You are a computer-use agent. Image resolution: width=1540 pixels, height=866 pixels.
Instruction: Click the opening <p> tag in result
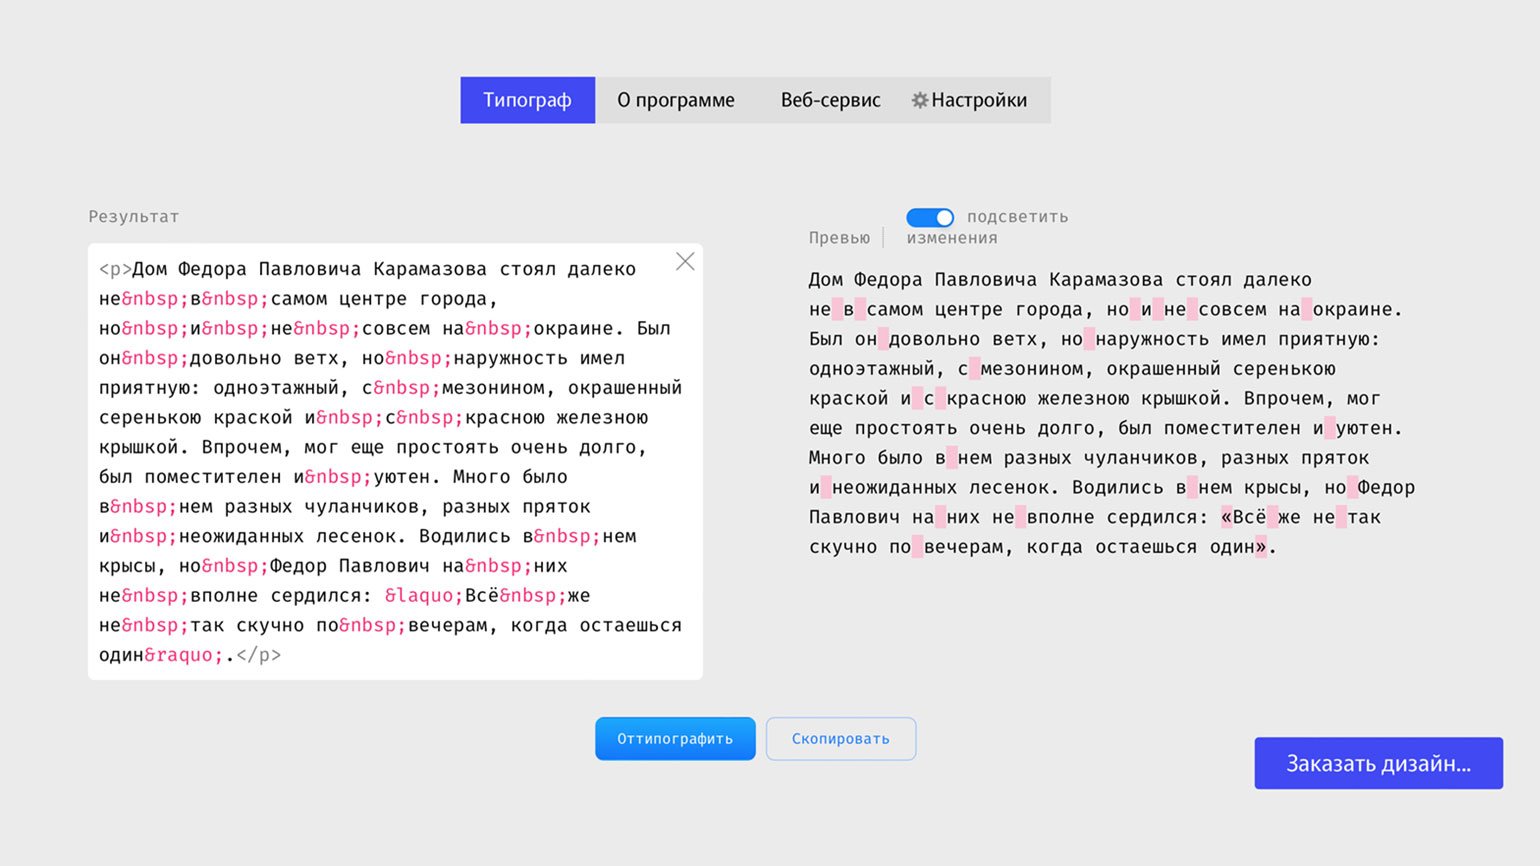pos(116,269)
